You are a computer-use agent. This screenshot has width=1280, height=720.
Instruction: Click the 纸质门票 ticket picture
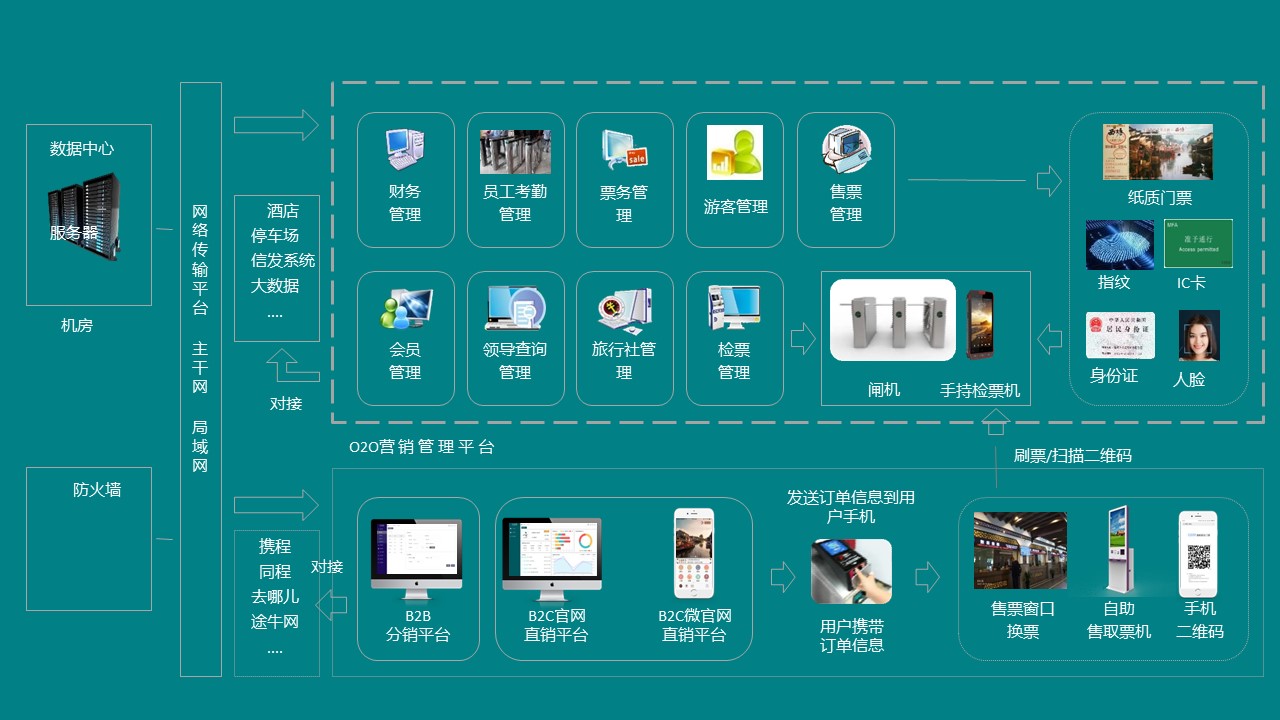(1157, 152)
